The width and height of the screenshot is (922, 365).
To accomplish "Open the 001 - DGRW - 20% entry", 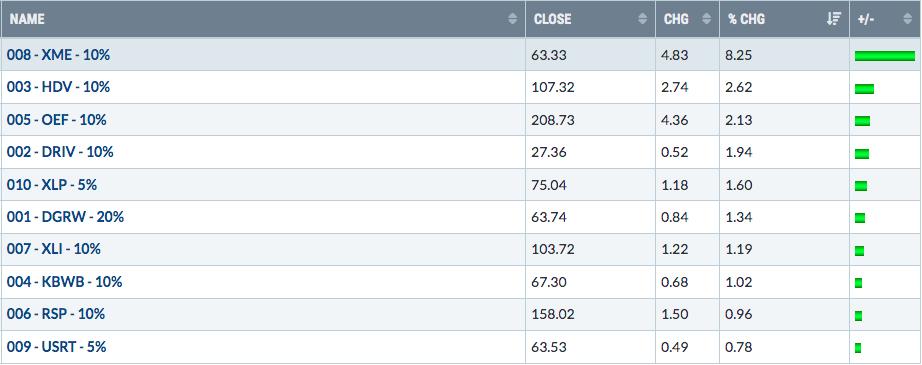I will pyautogui.click(x=65, y=217).
